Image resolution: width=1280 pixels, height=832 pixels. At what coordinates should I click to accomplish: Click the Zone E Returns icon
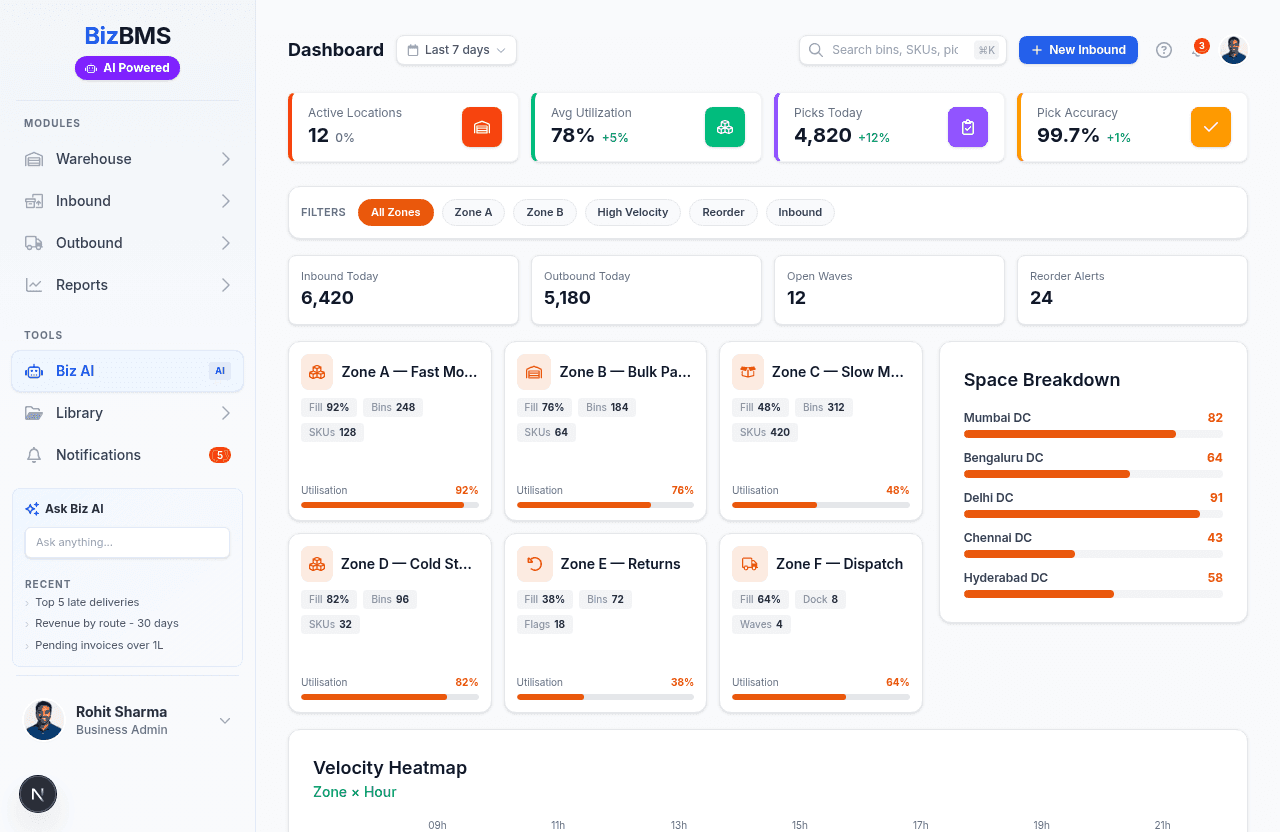tap(534, 564)
